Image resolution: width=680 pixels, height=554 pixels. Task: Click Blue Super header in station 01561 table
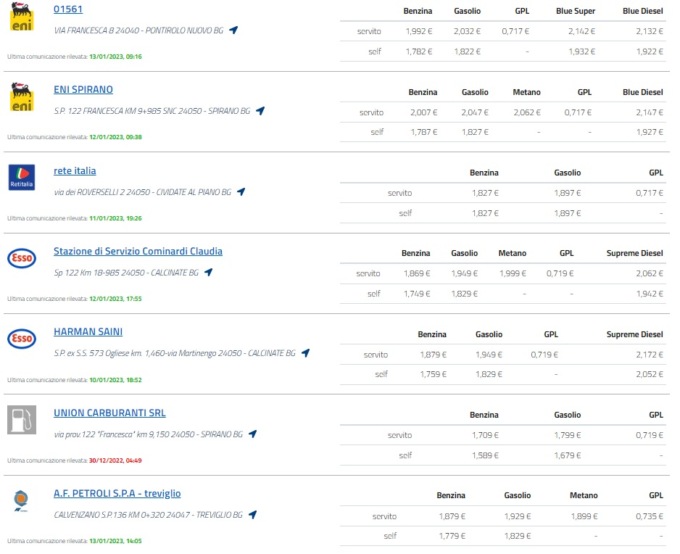coord(575,11)
